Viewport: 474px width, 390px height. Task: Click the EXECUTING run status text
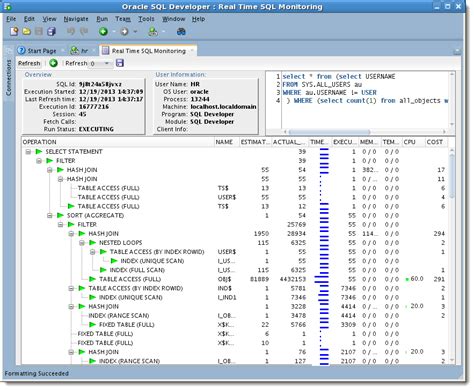click(x=96, y=129)
